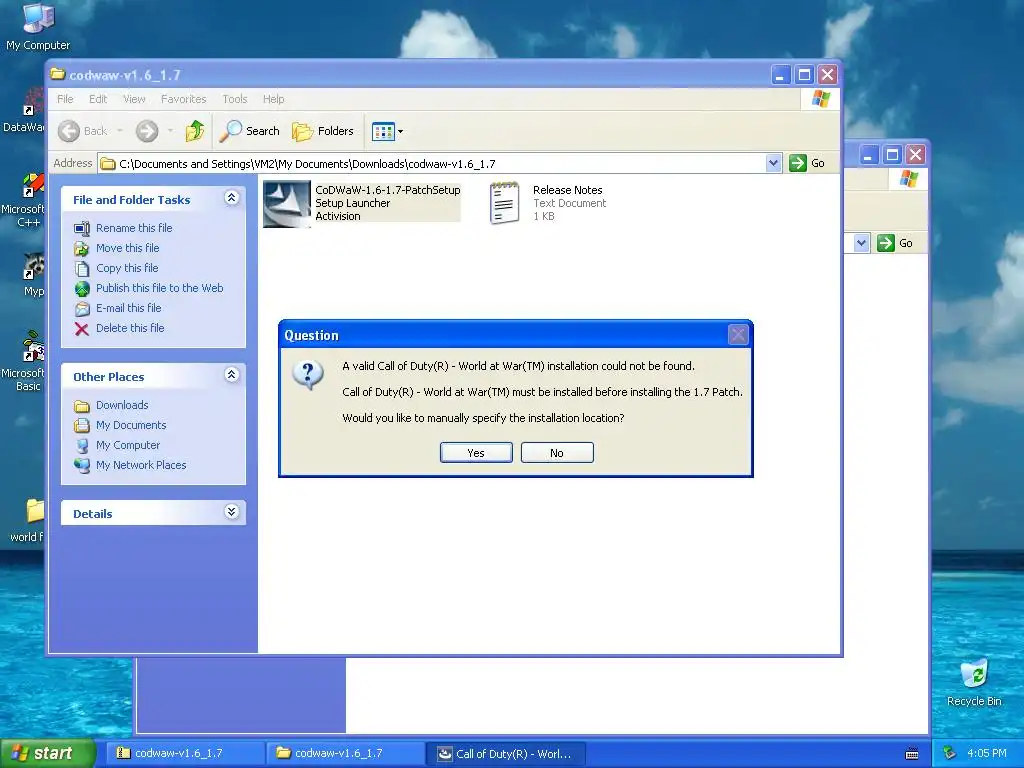Click the red X delete icon
The width and height of the screenshot is (1024, 768).
pyautogui.click(x=82, y=328)
